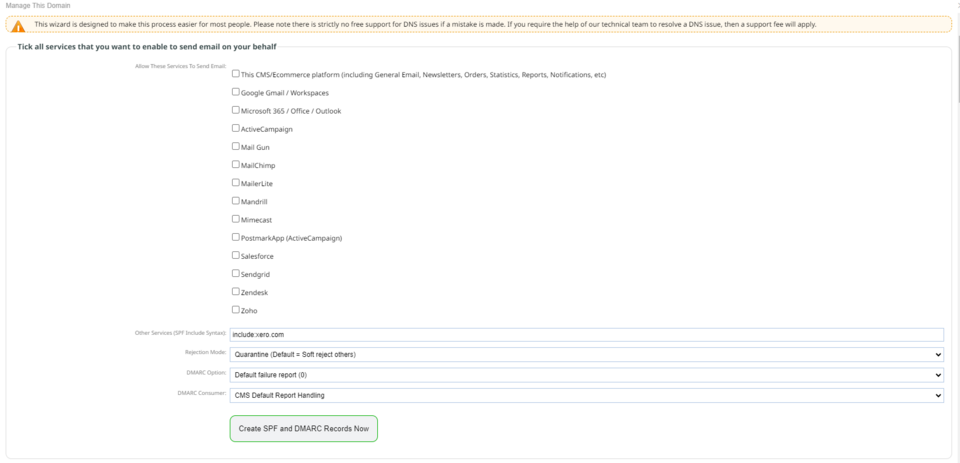This screenshot has width=960, height=463.
Task: Click Create SPF and DMARC Records Now
Action: click(x=304, y=429)
